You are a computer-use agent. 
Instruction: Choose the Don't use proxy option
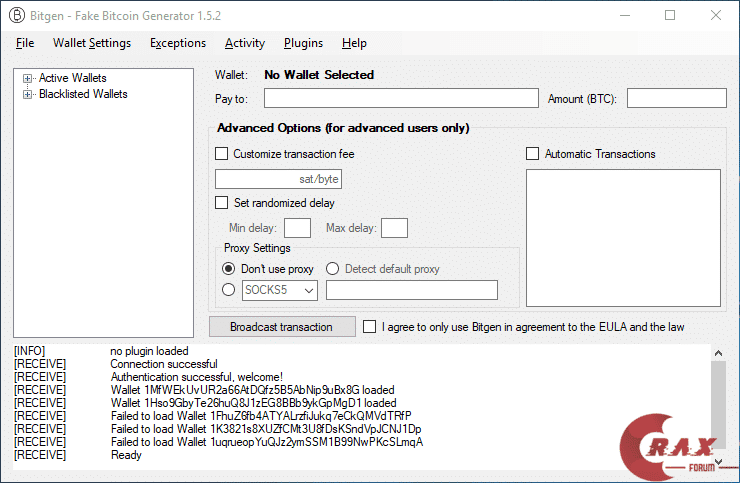(229, 269)
